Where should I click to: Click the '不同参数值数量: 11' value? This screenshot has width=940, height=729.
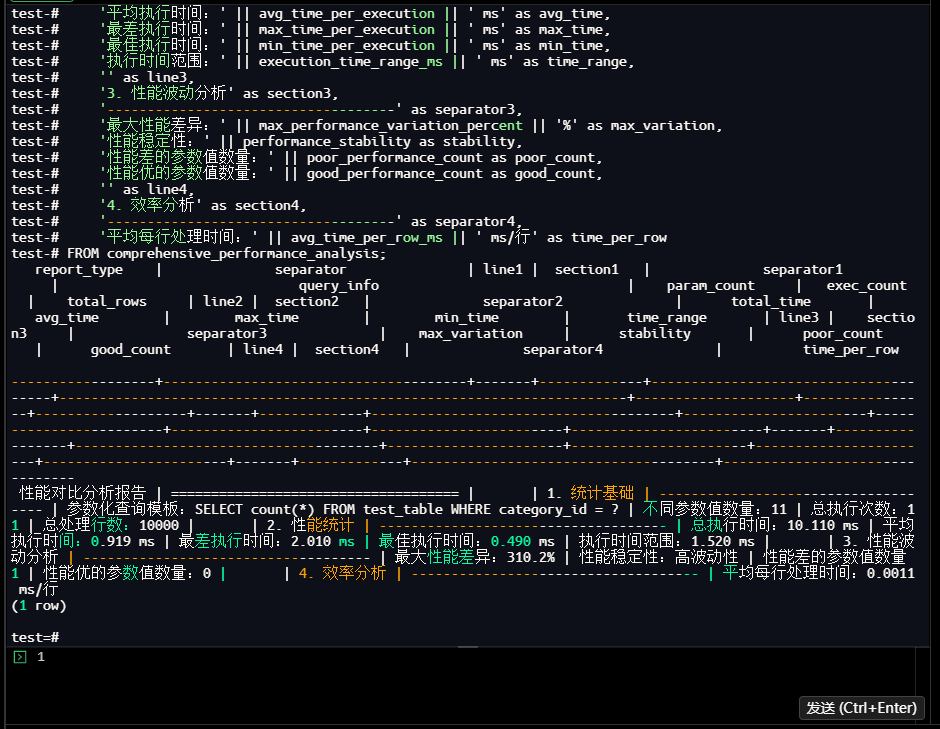point(715,509)
